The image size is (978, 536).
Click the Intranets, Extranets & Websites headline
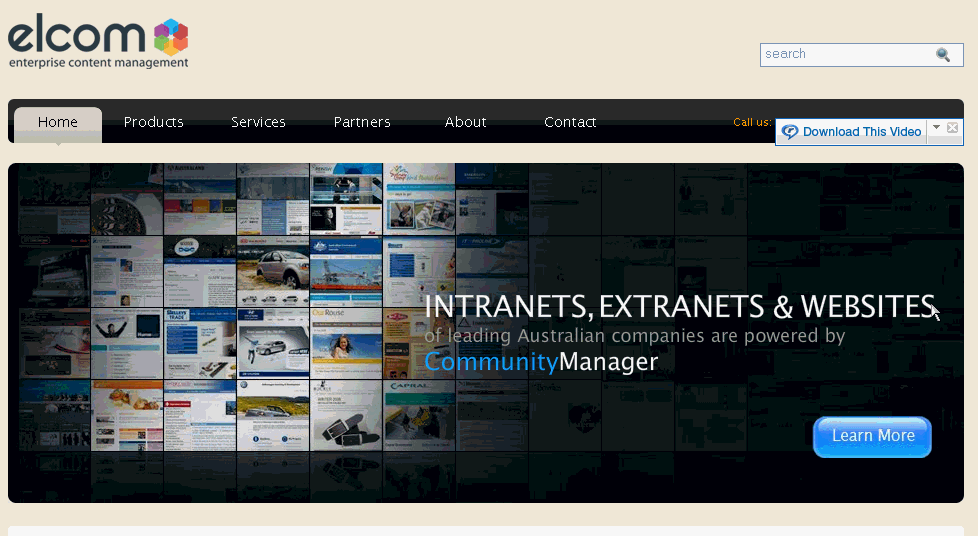click(680, 306)
